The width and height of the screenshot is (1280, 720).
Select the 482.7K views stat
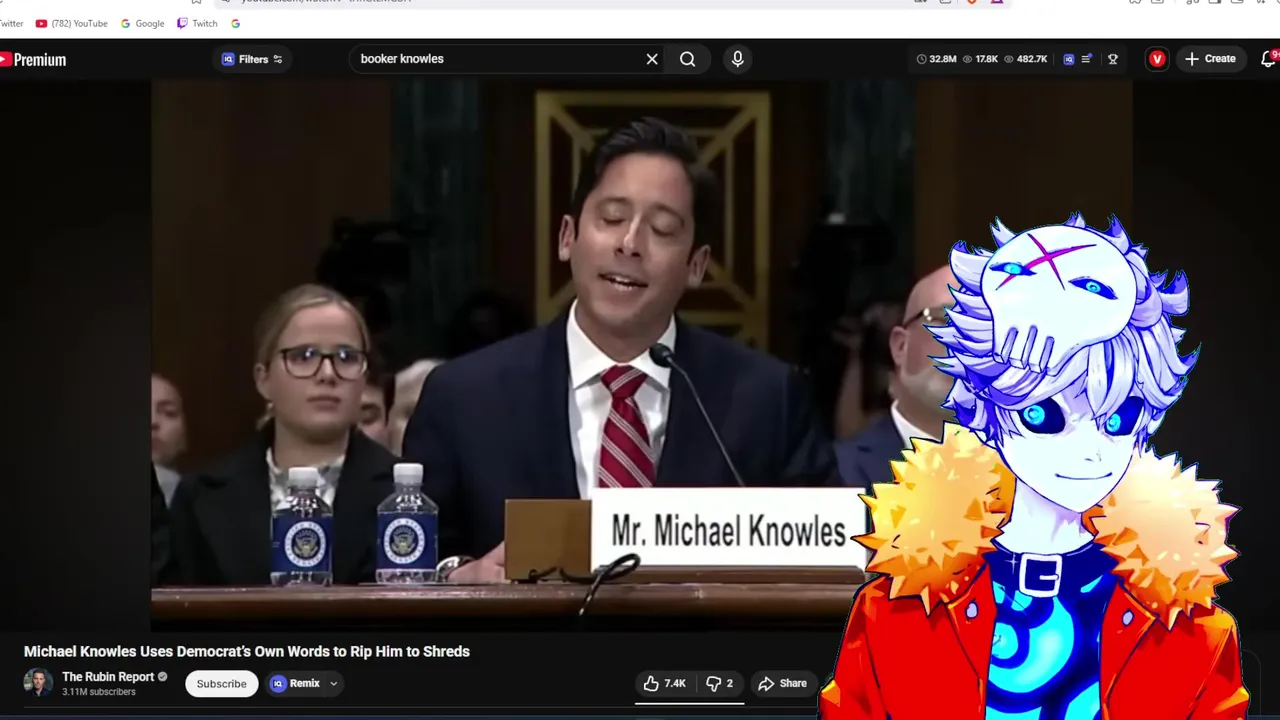pos(1025,59)
